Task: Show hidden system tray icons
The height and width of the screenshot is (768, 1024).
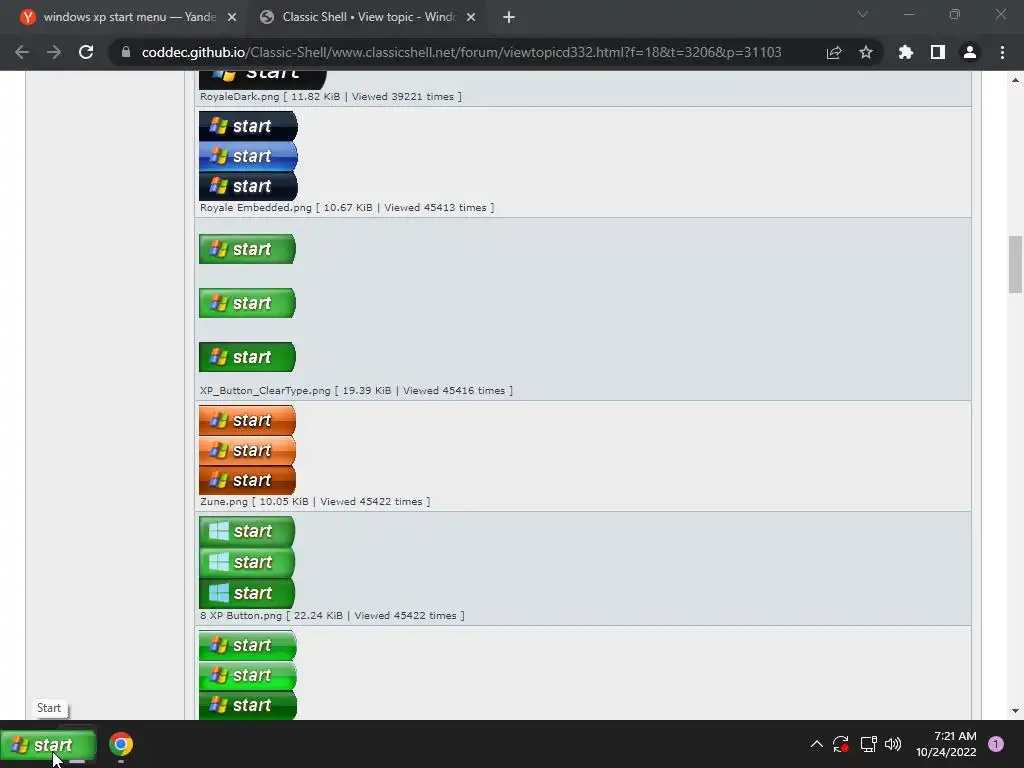Action: (x=816, y=744)
